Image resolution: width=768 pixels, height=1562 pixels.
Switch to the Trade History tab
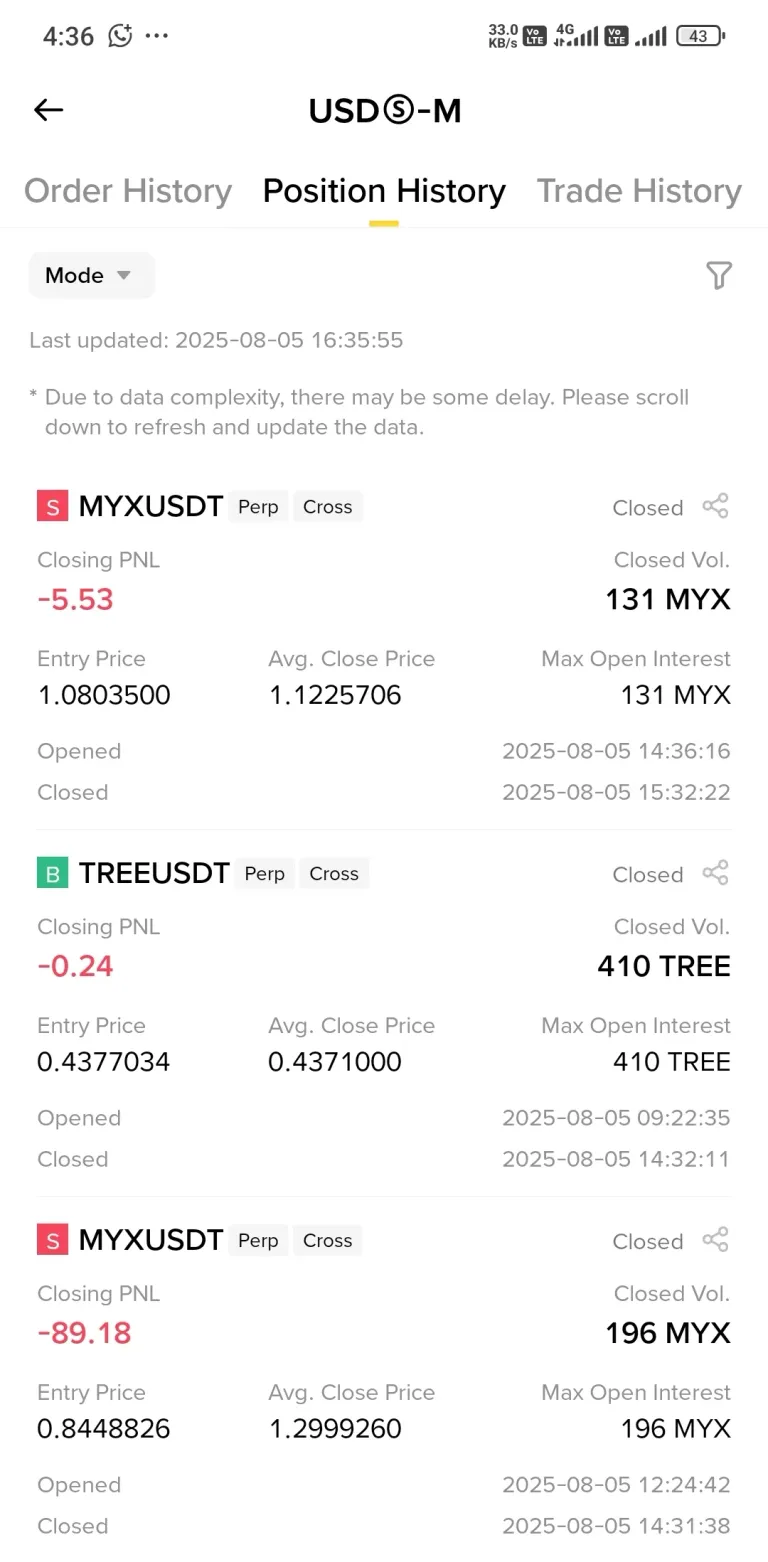639,191
